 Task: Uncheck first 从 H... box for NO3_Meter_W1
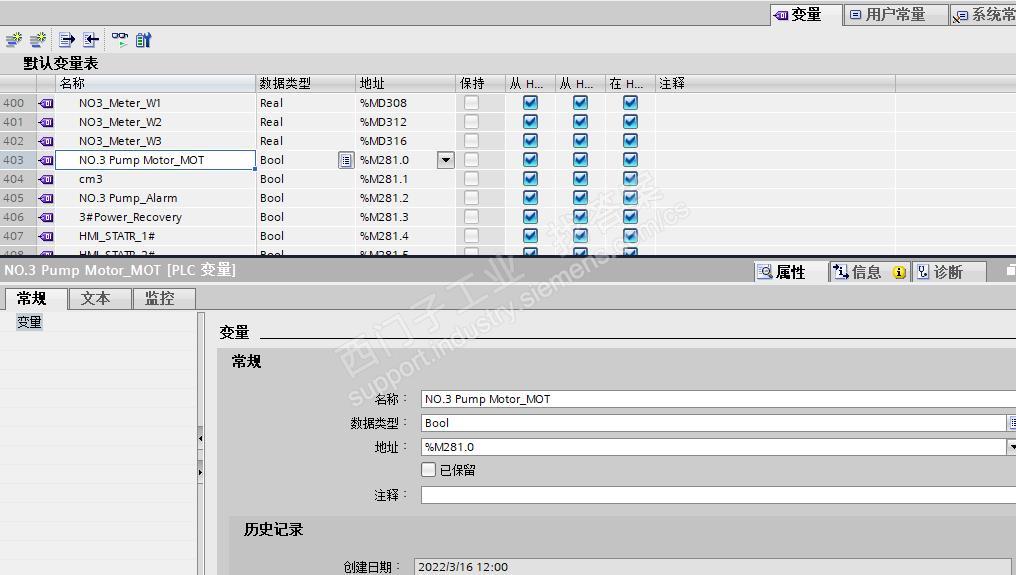[x=530, y=103]
